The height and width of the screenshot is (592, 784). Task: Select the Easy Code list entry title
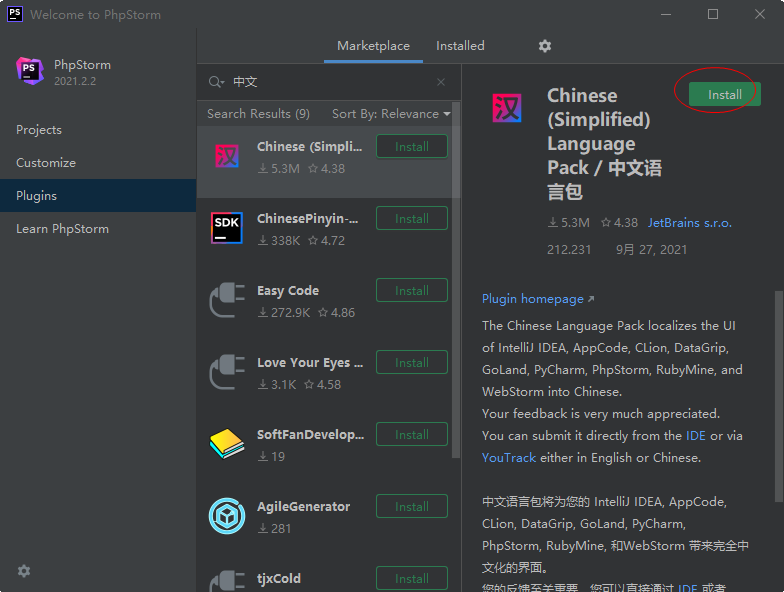288,291
